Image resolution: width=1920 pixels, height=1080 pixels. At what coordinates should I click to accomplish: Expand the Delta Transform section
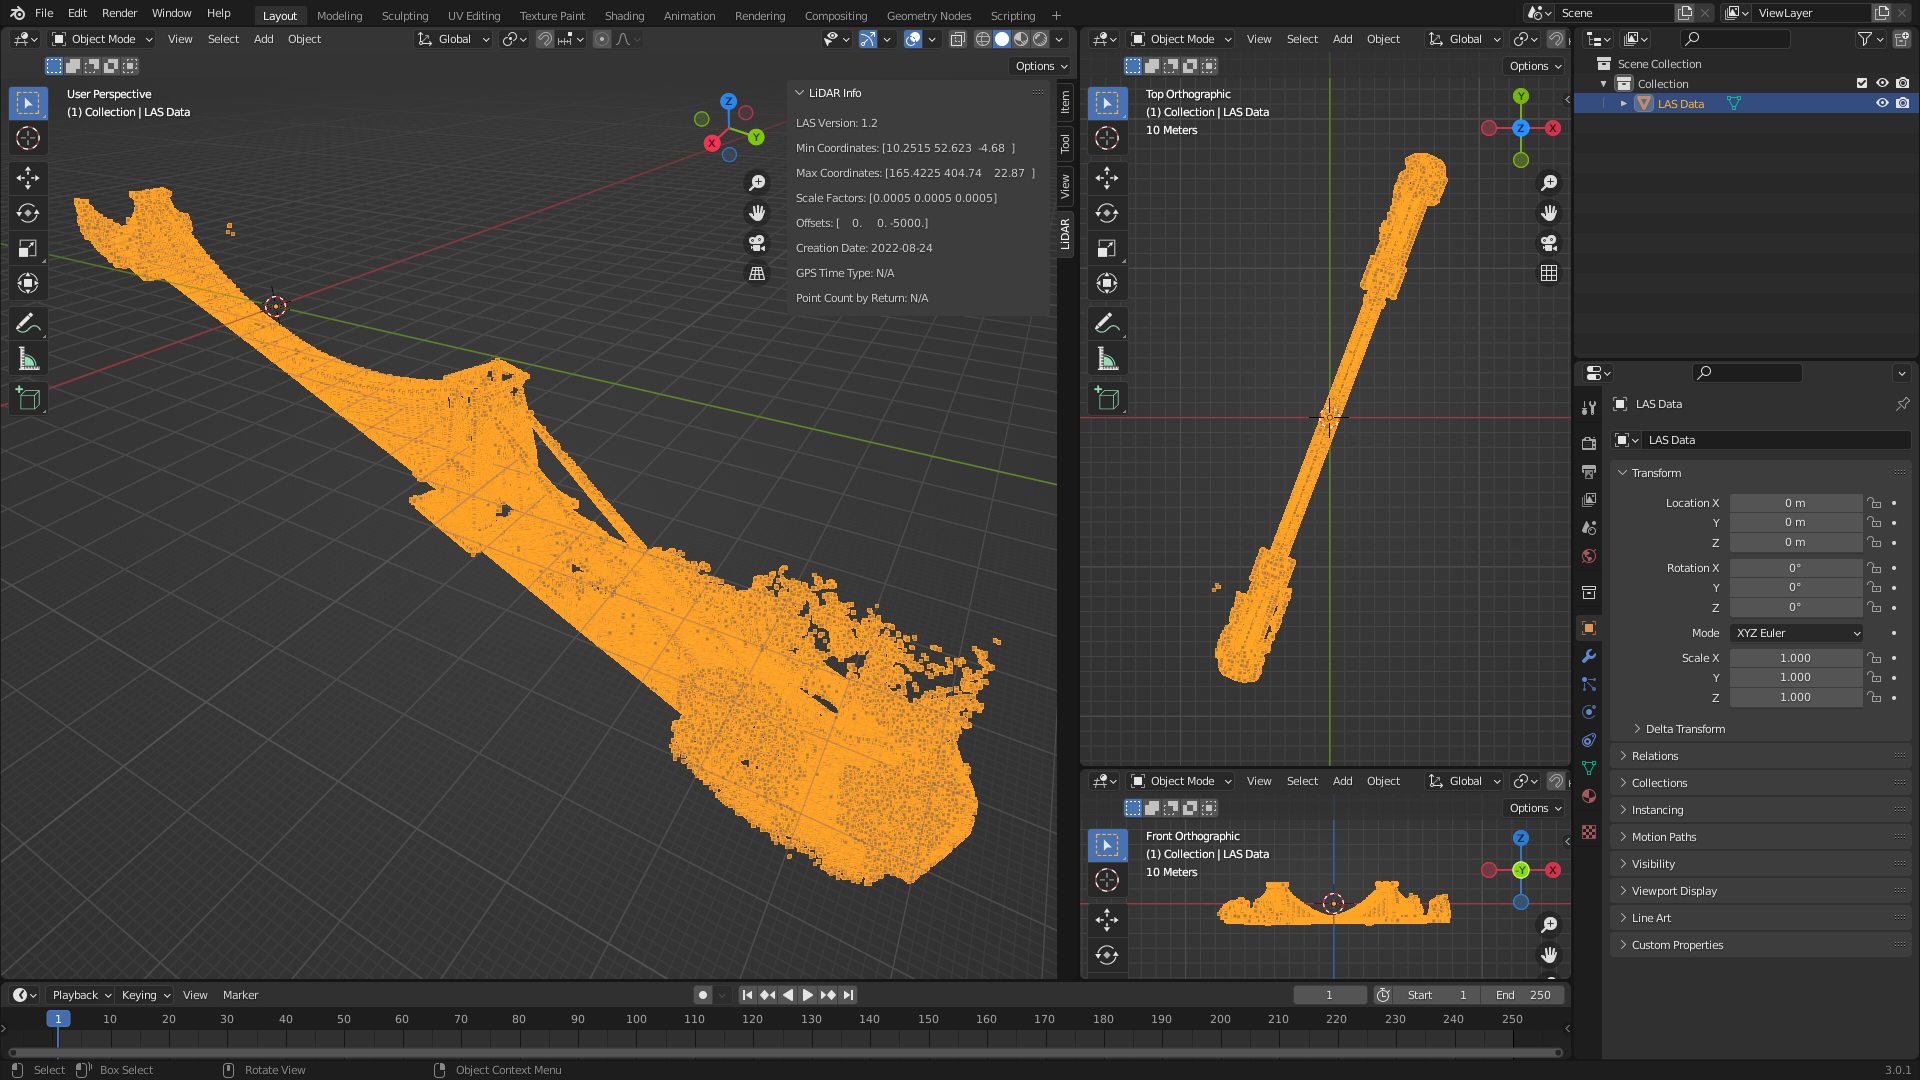coord(1685,729)
